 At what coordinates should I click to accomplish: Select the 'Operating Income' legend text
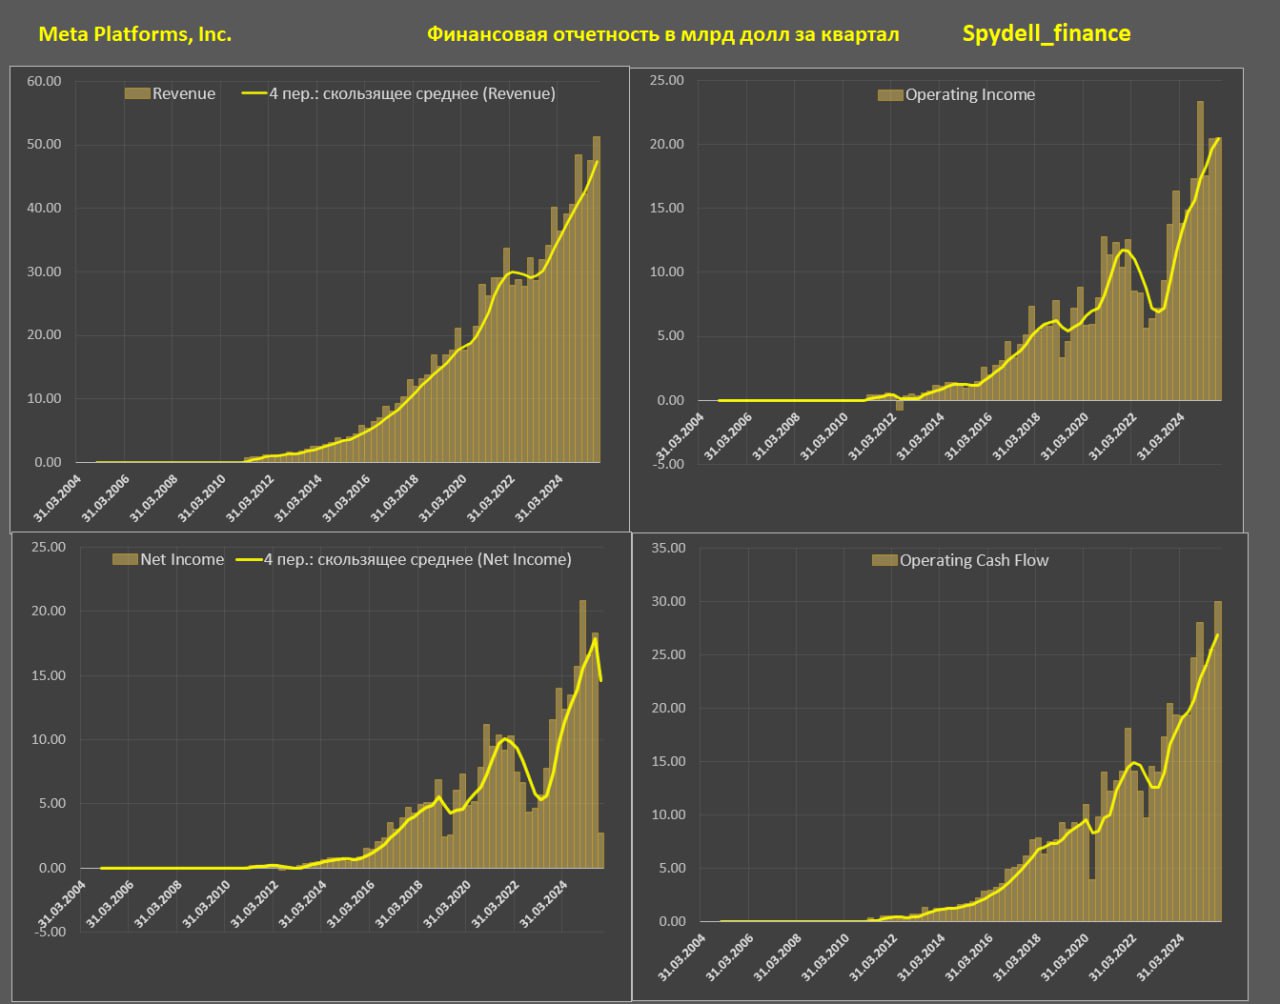(970, 95)
